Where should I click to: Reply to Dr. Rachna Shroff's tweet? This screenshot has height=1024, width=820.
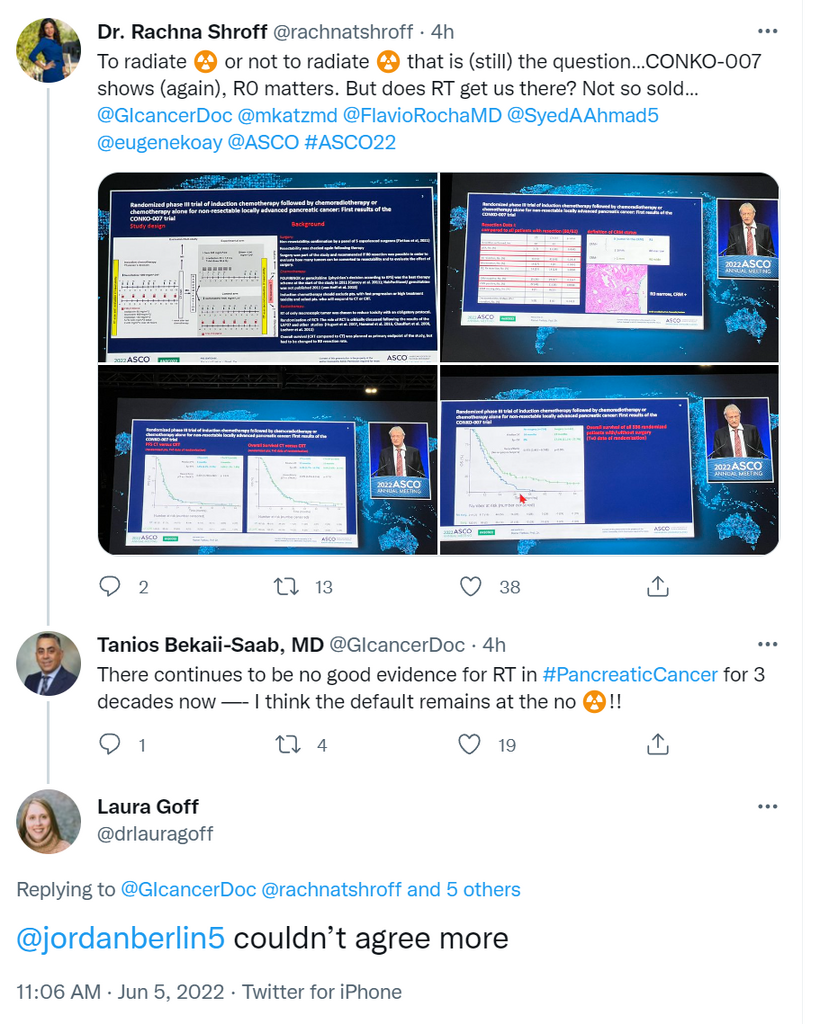coord(110,586)
